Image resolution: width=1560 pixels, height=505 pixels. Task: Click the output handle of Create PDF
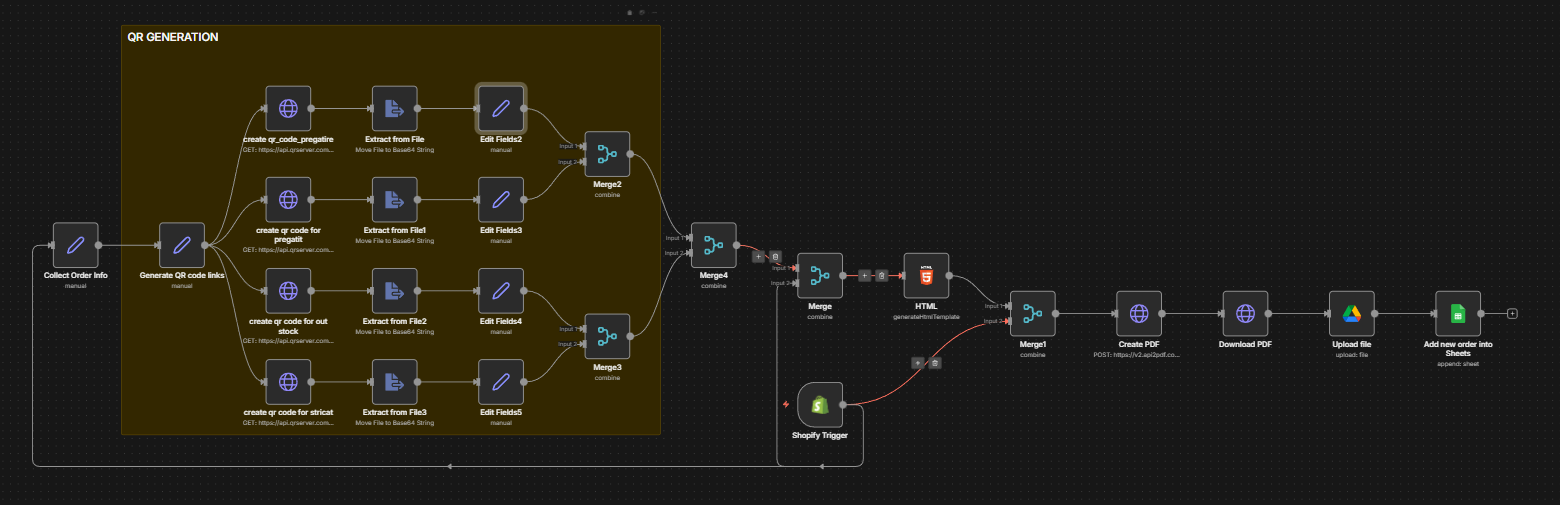1163,314
